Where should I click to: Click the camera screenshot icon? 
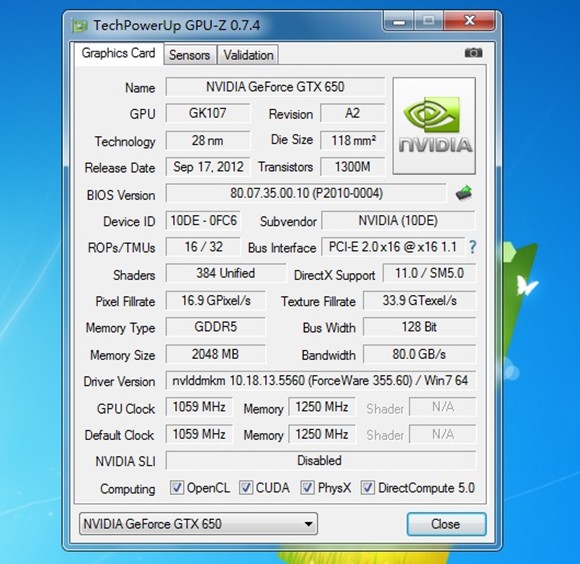473,53
